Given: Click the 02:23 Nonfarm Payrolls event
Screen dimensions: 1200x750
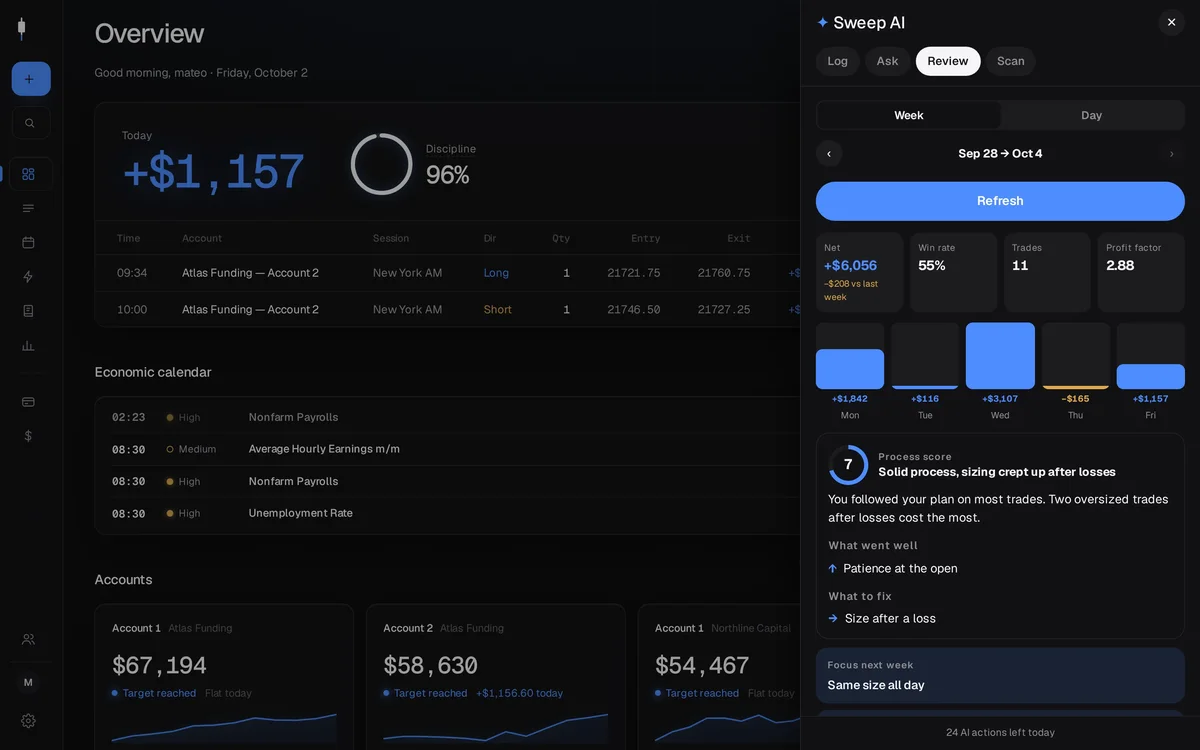Looking at the screenshot, I should click(447, 417).
